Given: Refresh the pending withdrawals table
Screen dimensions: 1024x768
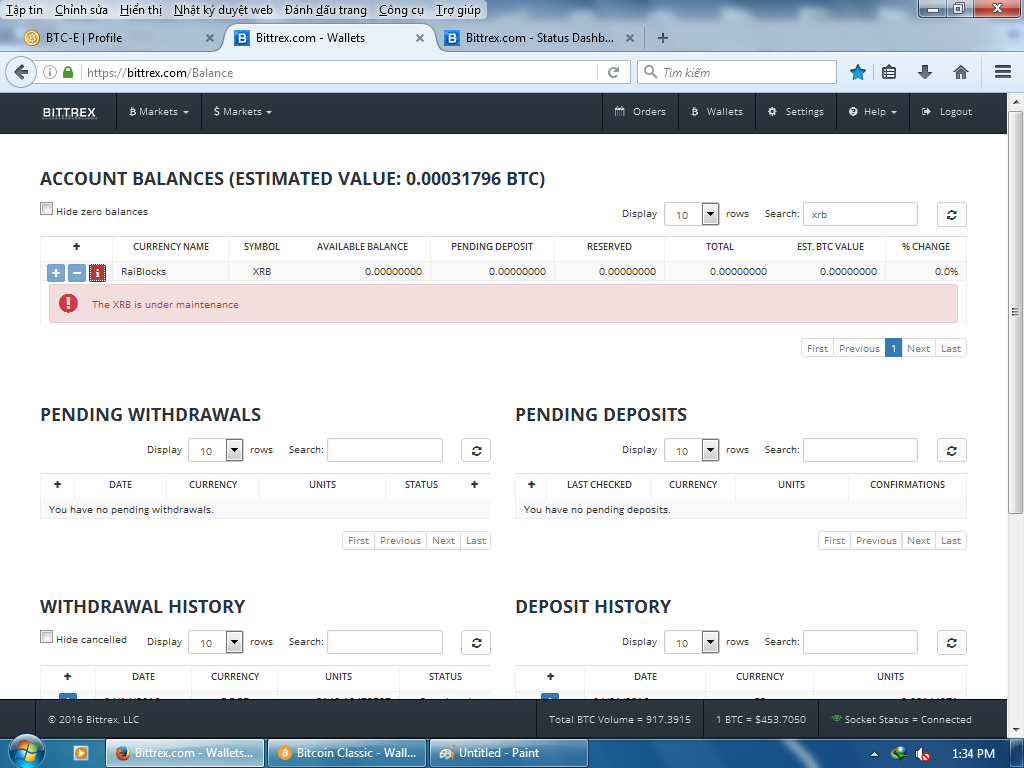Looking at the screenshot, I should pyautogui.click(x=476, y=450).
